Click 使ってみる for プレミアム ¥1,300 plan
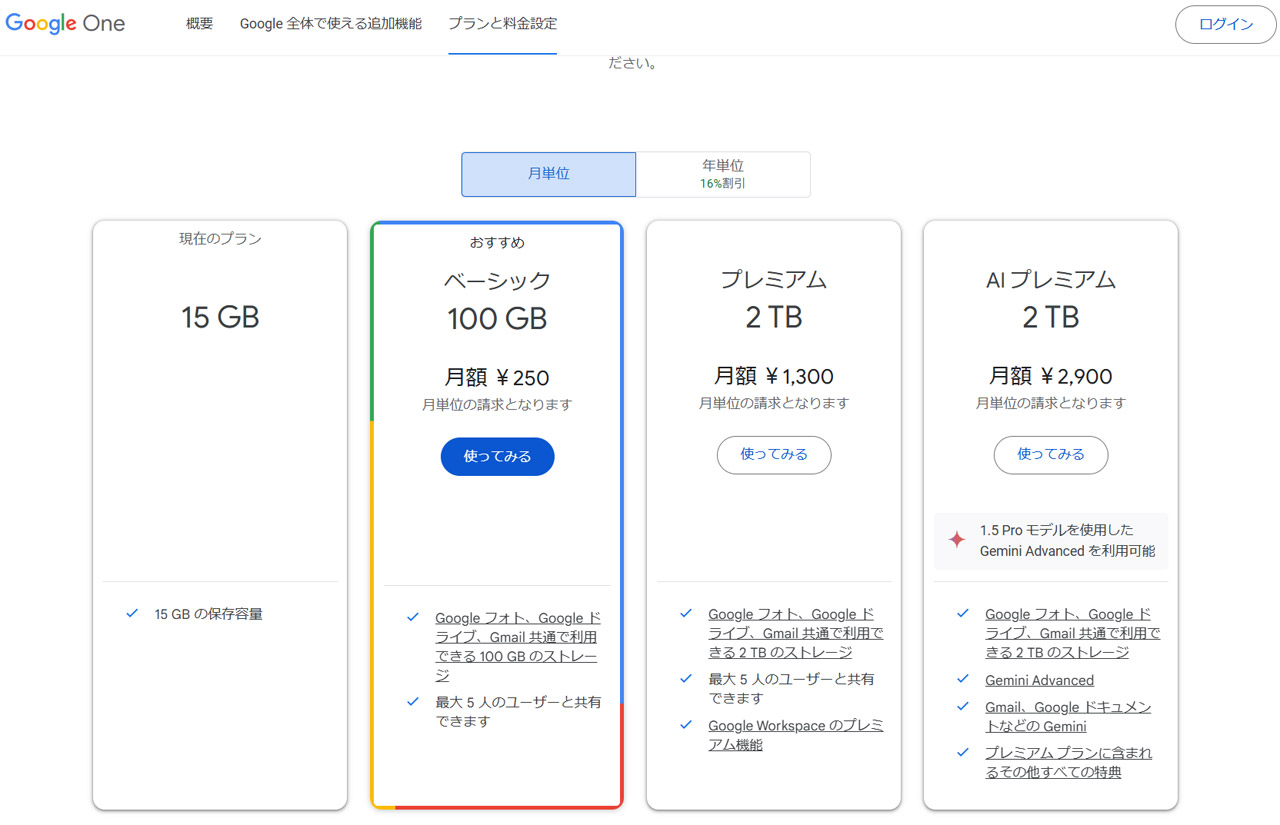This screenshot has height=825, width=1280. (774, 454)
